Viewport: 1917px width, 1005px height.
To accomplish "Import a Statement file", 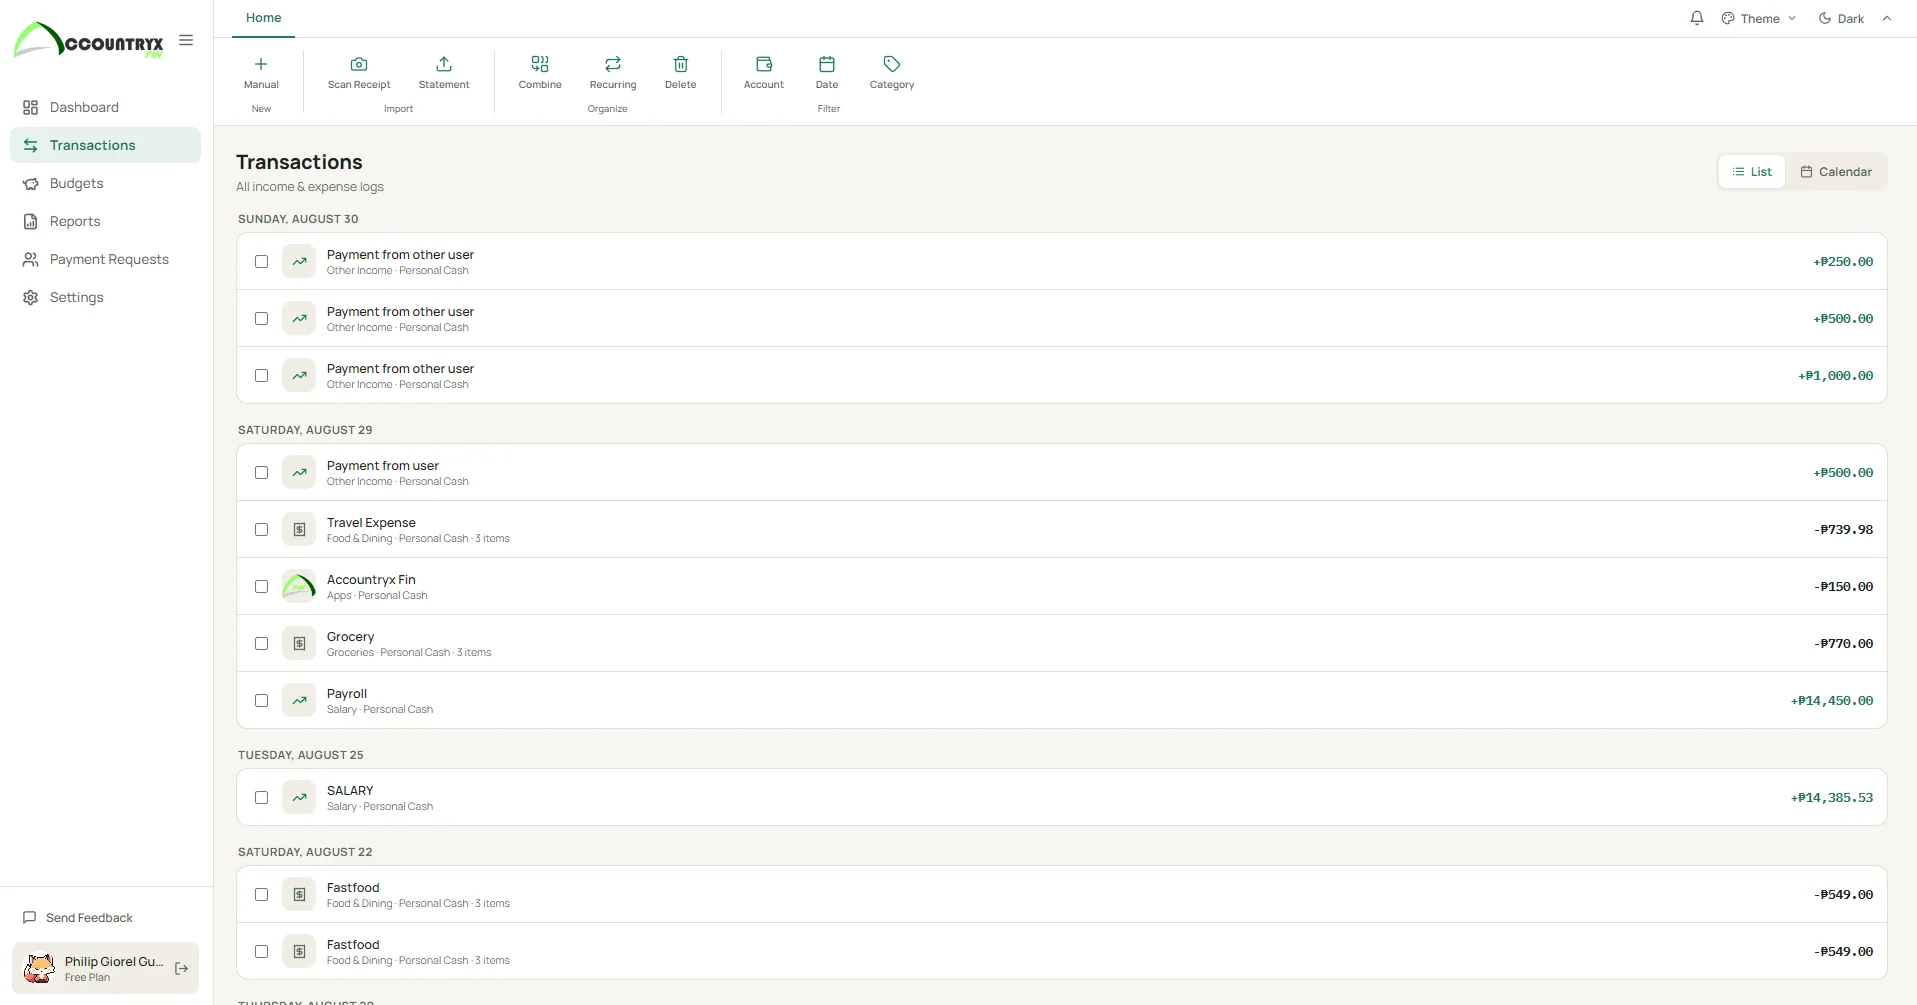I will 444,73.
